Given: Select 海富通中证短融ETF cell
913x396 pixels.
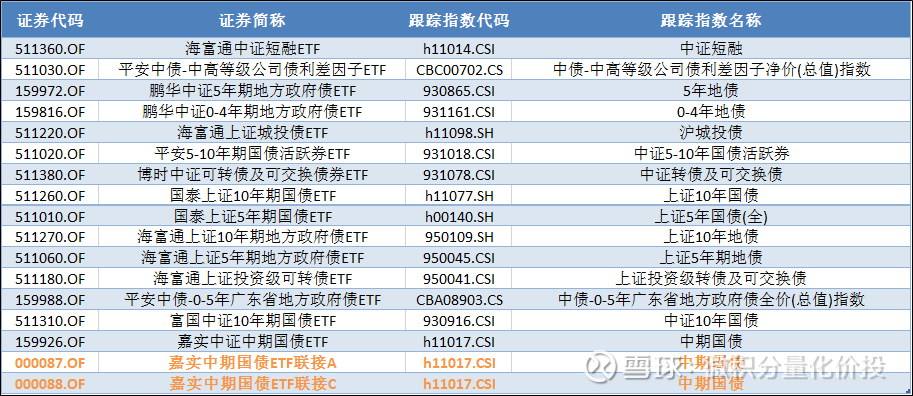Looking at the screenshot, I should [252, 49].
